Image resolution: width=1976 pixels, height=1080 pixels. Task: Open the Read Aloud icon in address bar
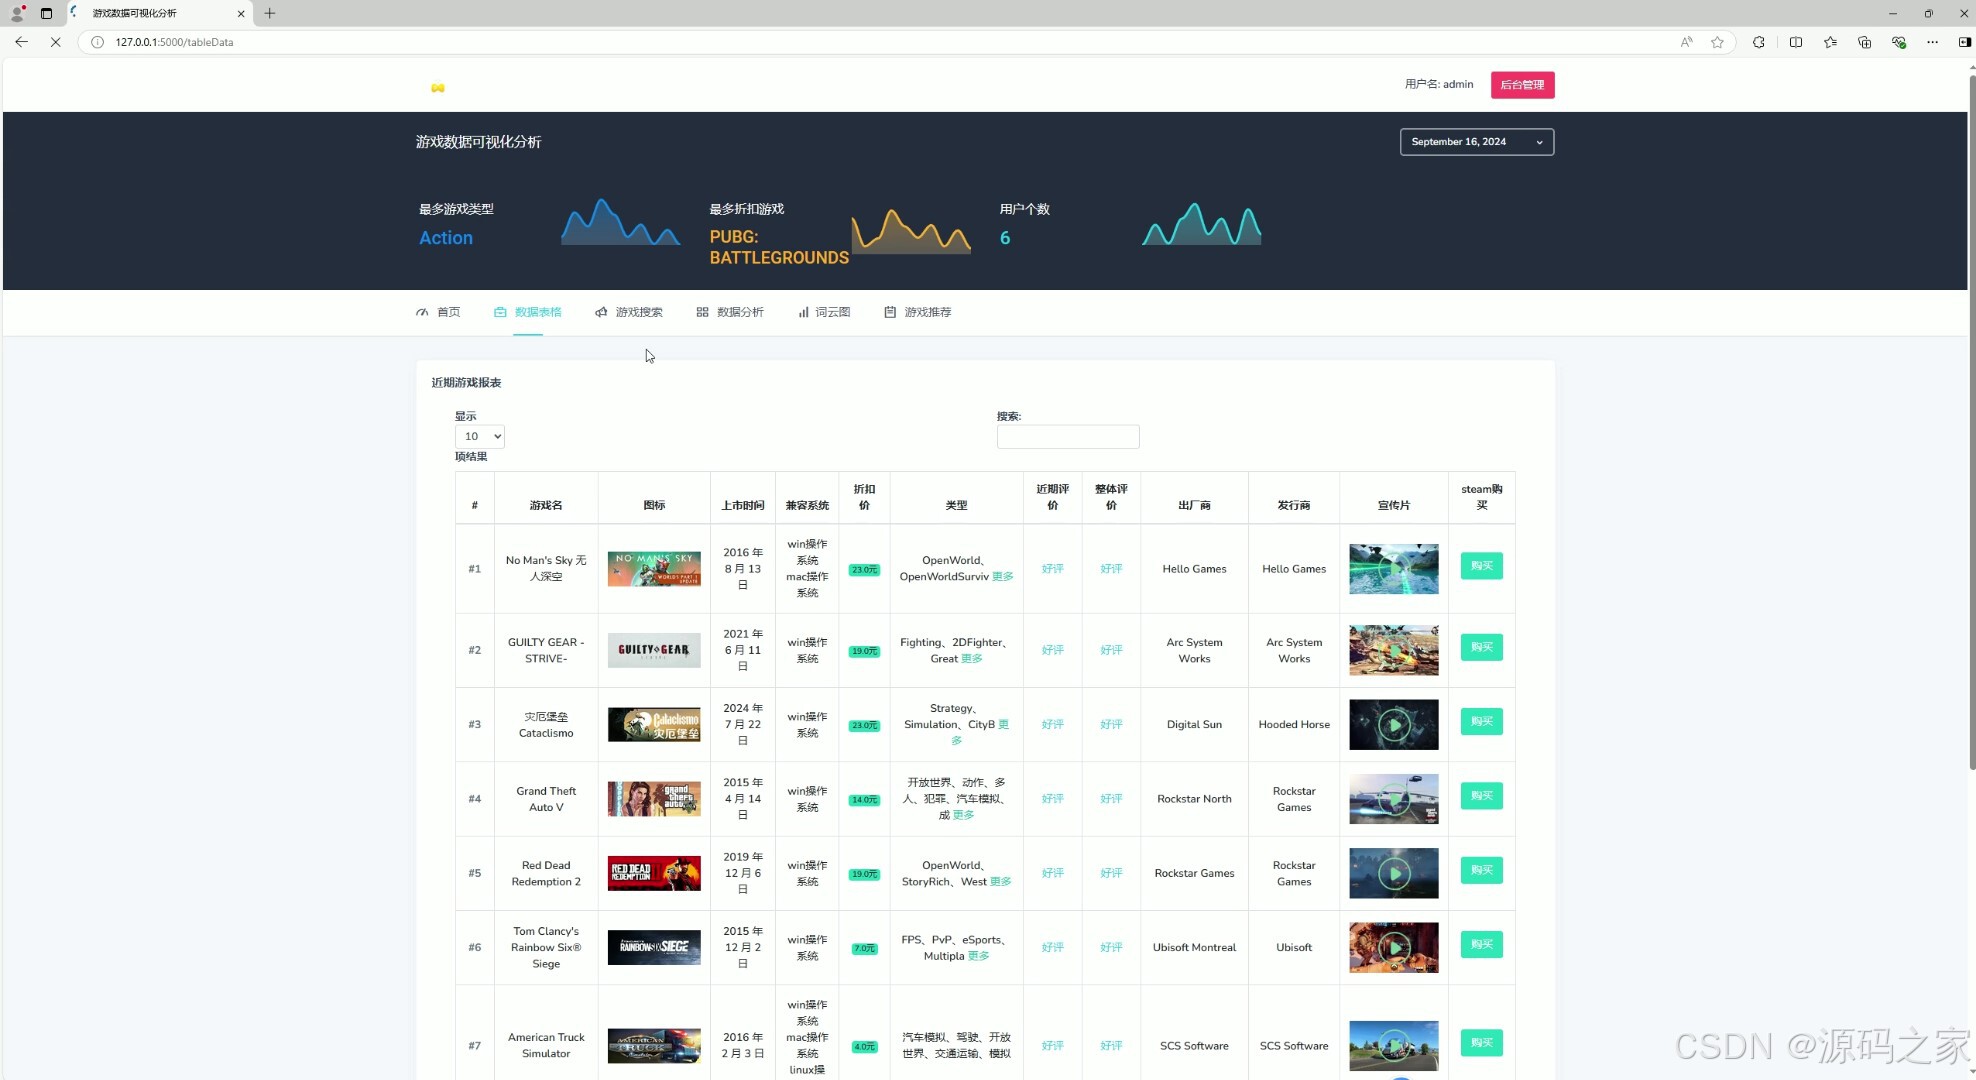tap(1686, 42)
